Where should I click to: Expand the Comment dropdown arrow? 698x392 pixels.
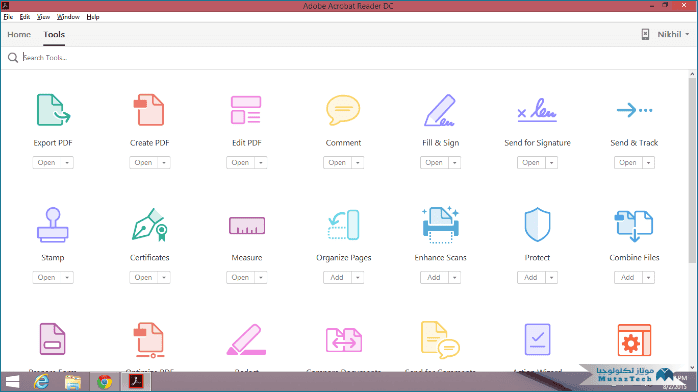[x=358, y=163]
